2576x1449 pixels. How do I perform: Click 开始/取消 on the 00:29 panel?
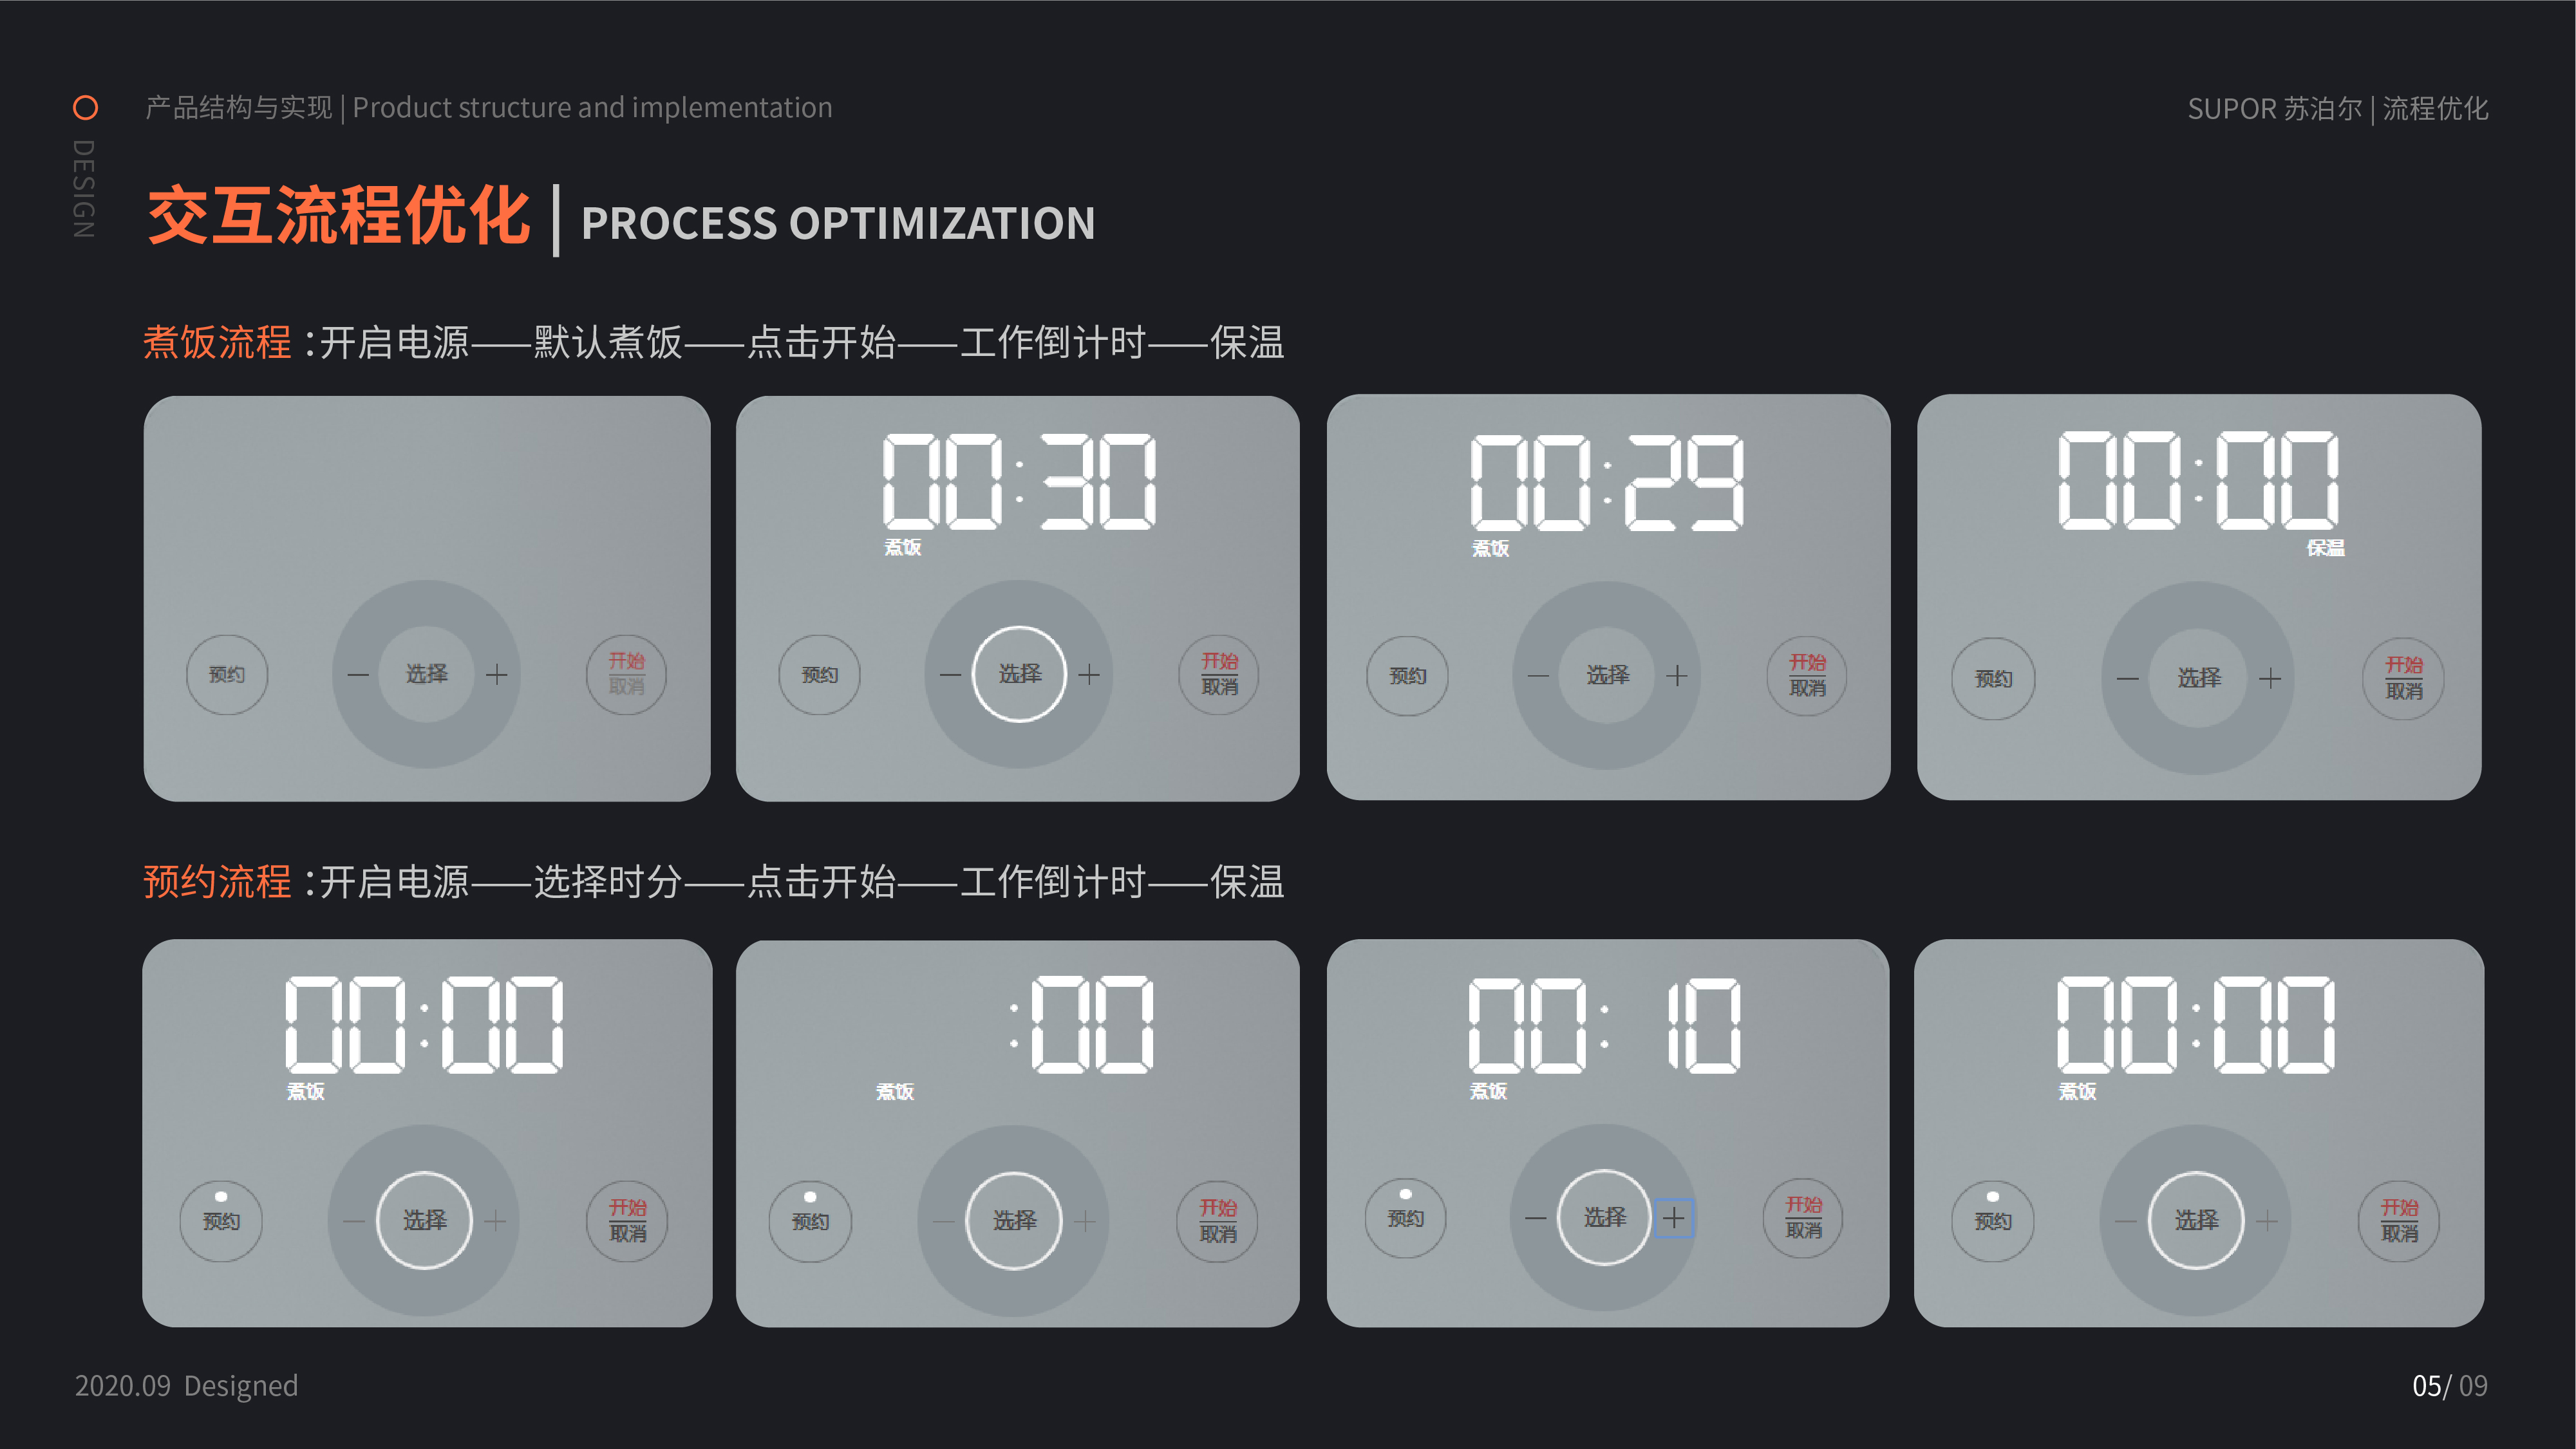(x=1807, y=676)
